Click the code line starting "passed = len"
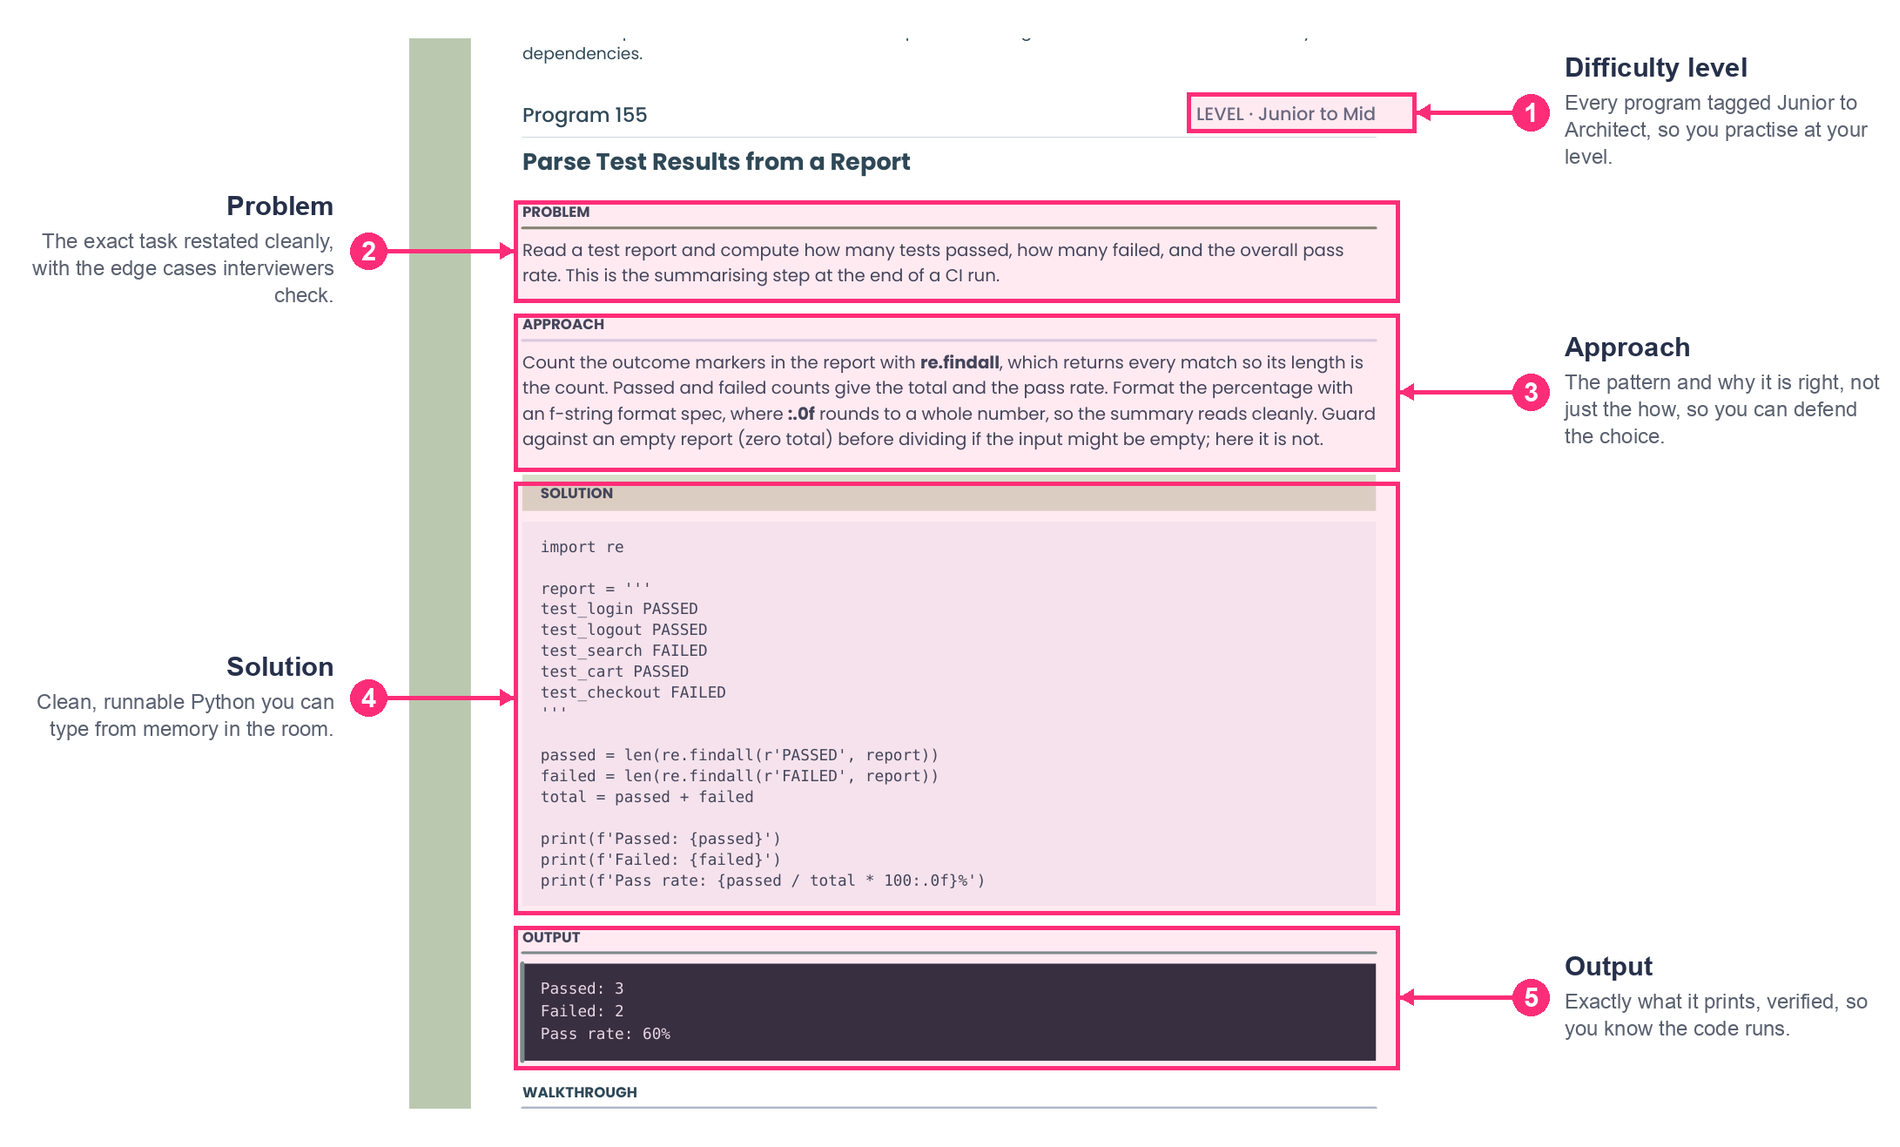This screenshot has height=1147, width=1900. click(x=739, y=755)
